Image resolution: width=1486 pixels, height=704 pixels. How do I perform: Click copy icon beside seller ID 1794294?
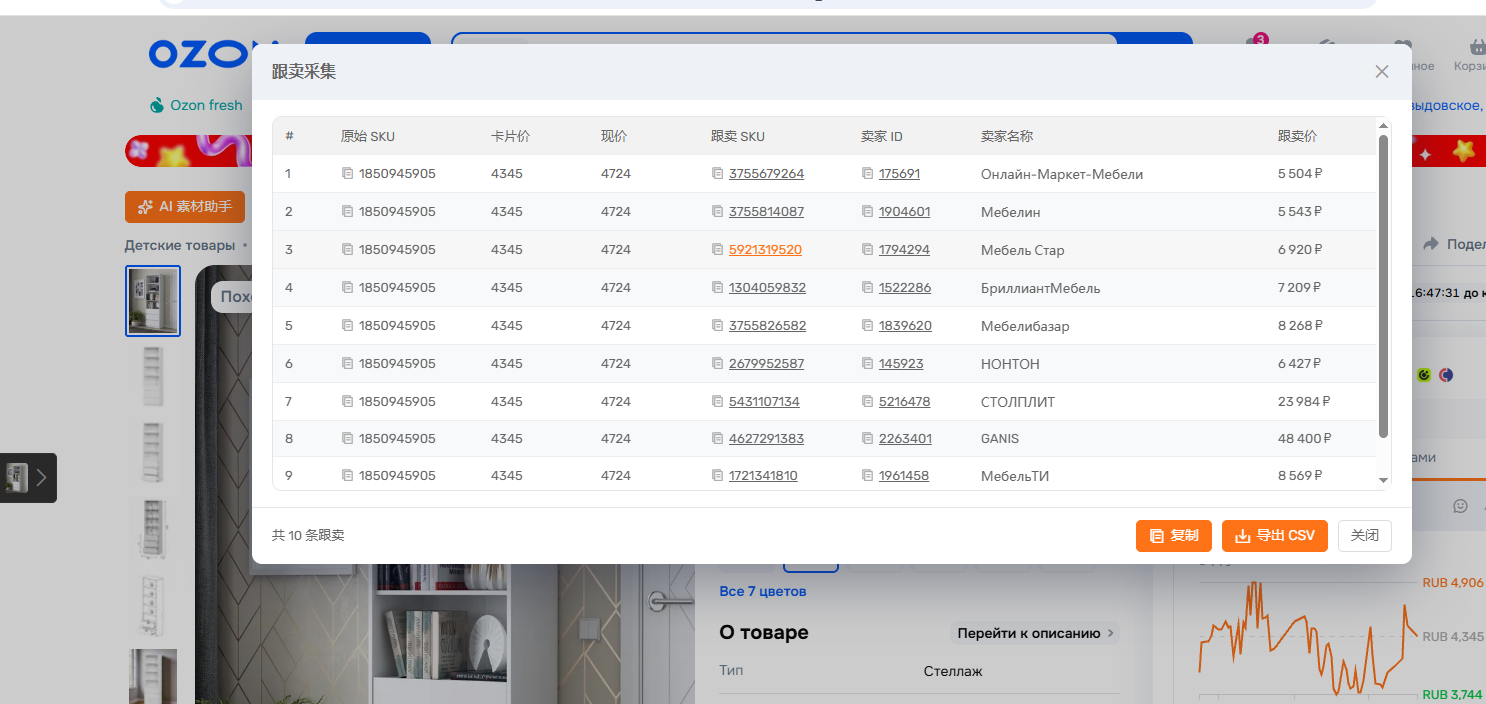(867, 250)
